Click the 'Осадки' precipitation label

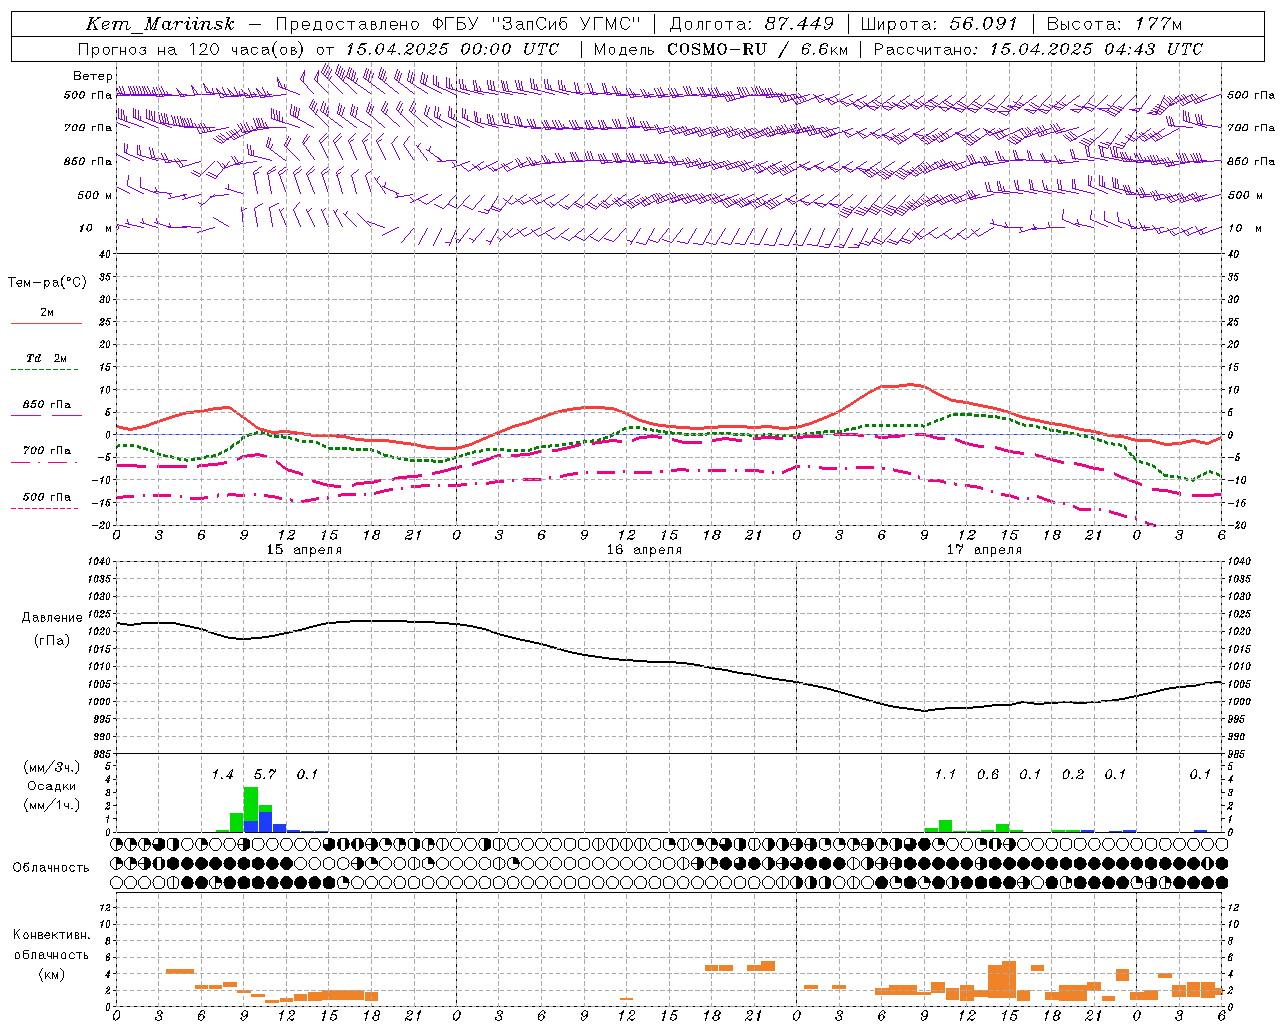[51, 786]
